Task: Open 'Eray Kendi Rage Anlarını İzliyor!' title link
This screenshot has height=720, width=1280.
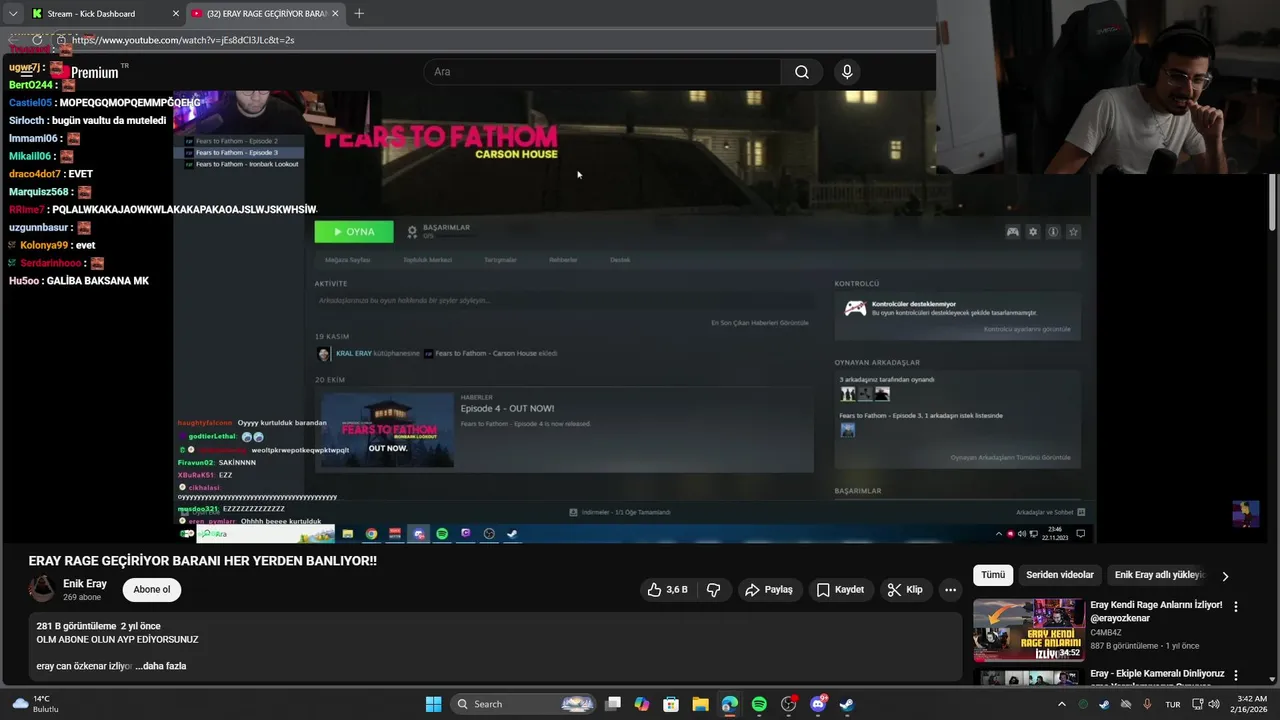Action: pyautogui.click(x=1156, y=611)
